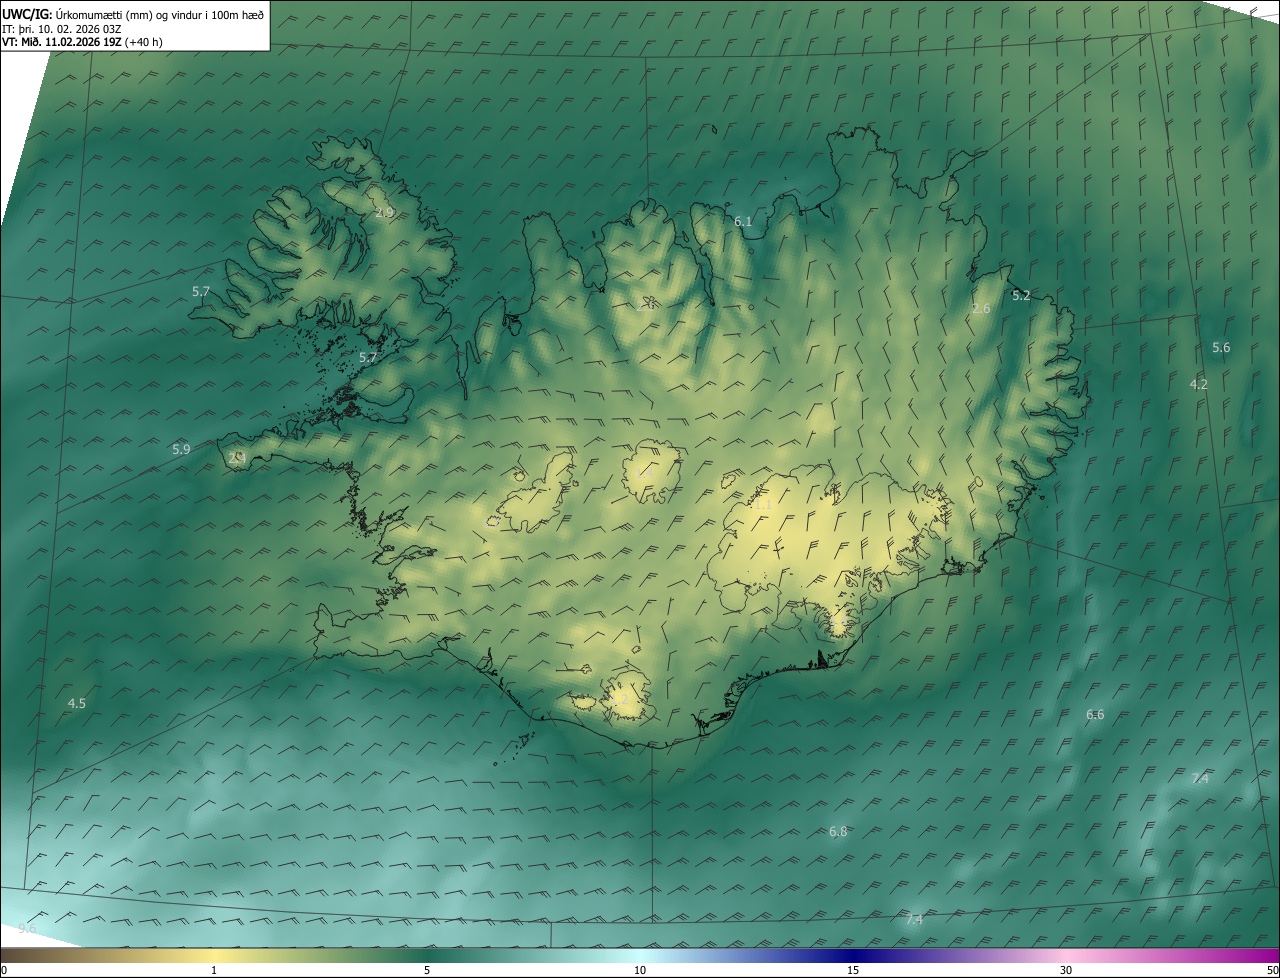
Task: Click the 6.6 value label on the map
Action: [1095, 714]
